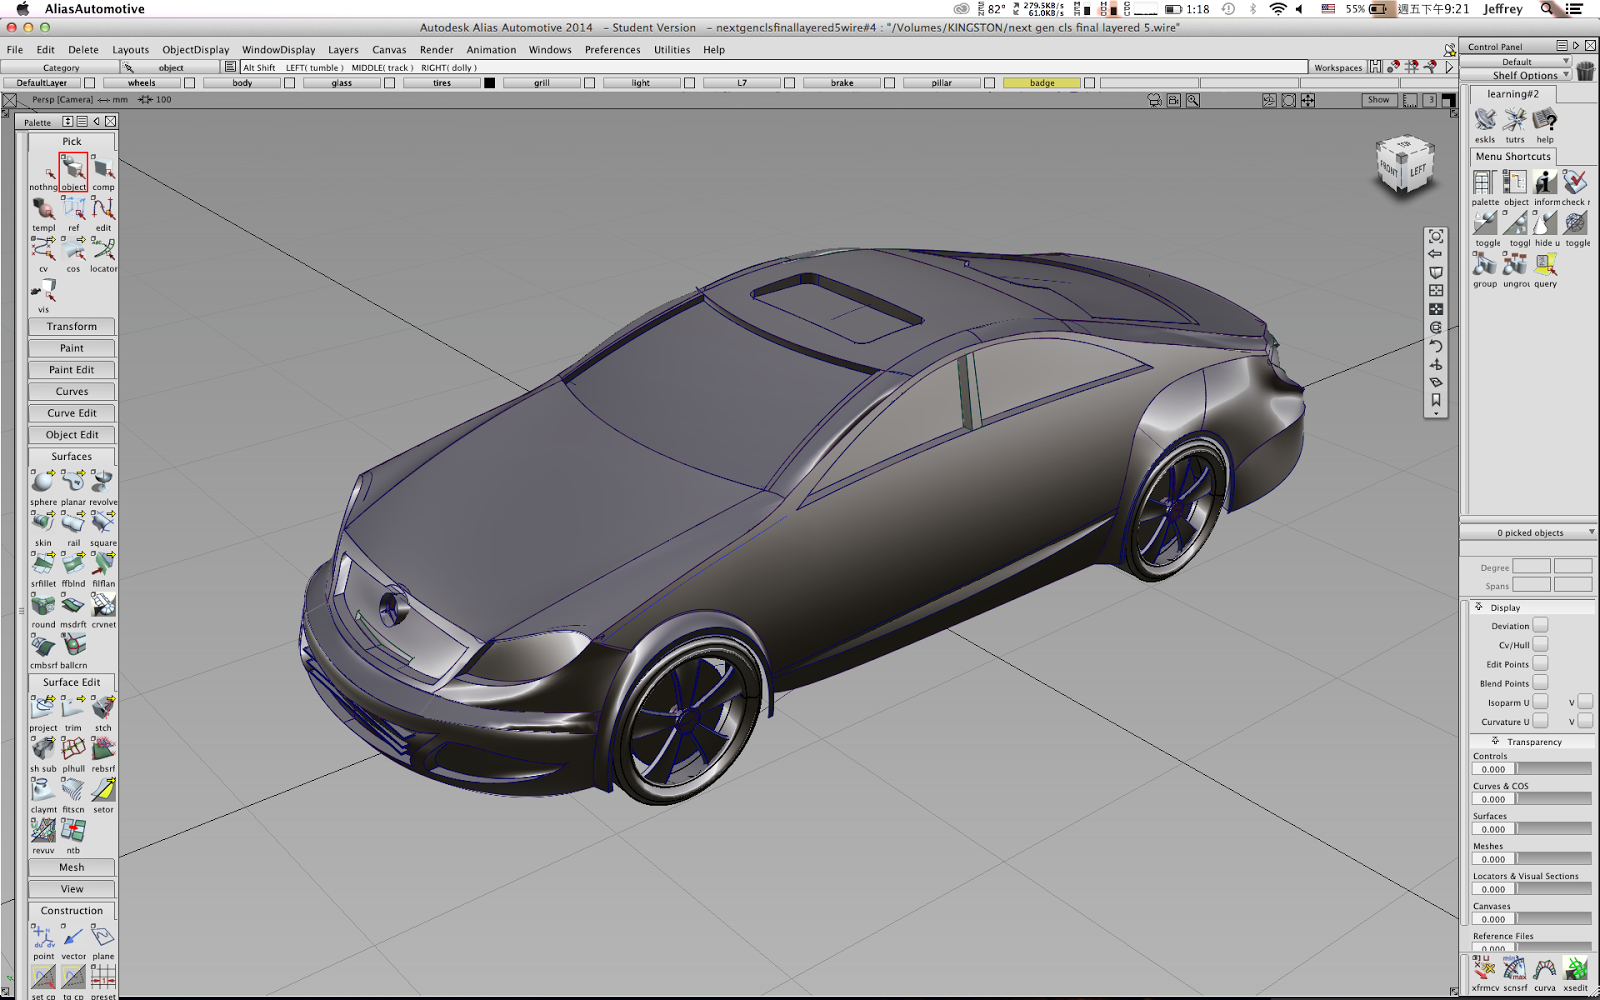Viewport: 1600px width, 1000px height.
Task: Open the Render menu
Action: click(x=436, y=49)
